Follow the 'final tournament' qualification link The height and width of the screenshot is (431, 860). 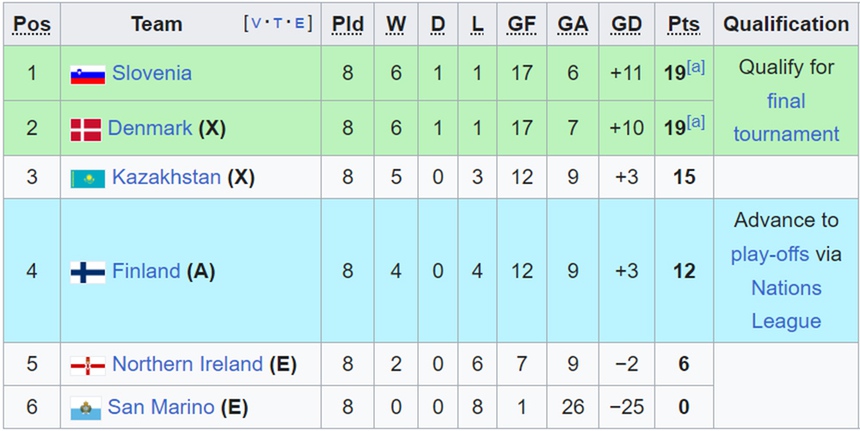[786, 117]
